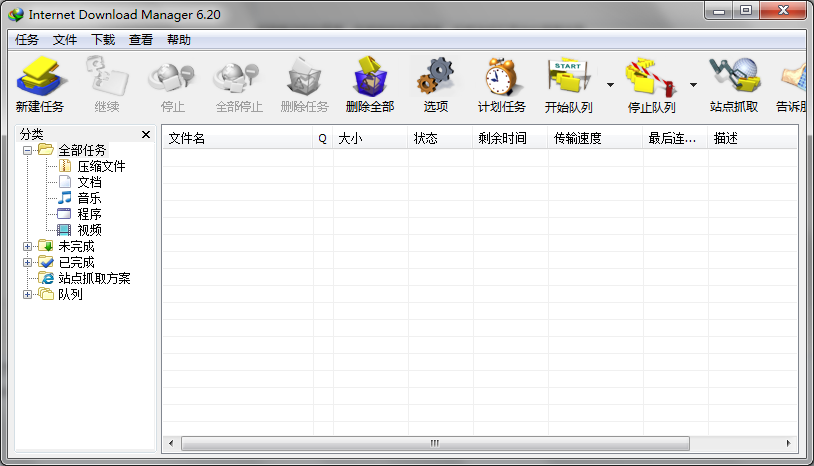Sort by Q column header
The width and height of the screenshot is (814, 466).
click(x=322, y=139)
